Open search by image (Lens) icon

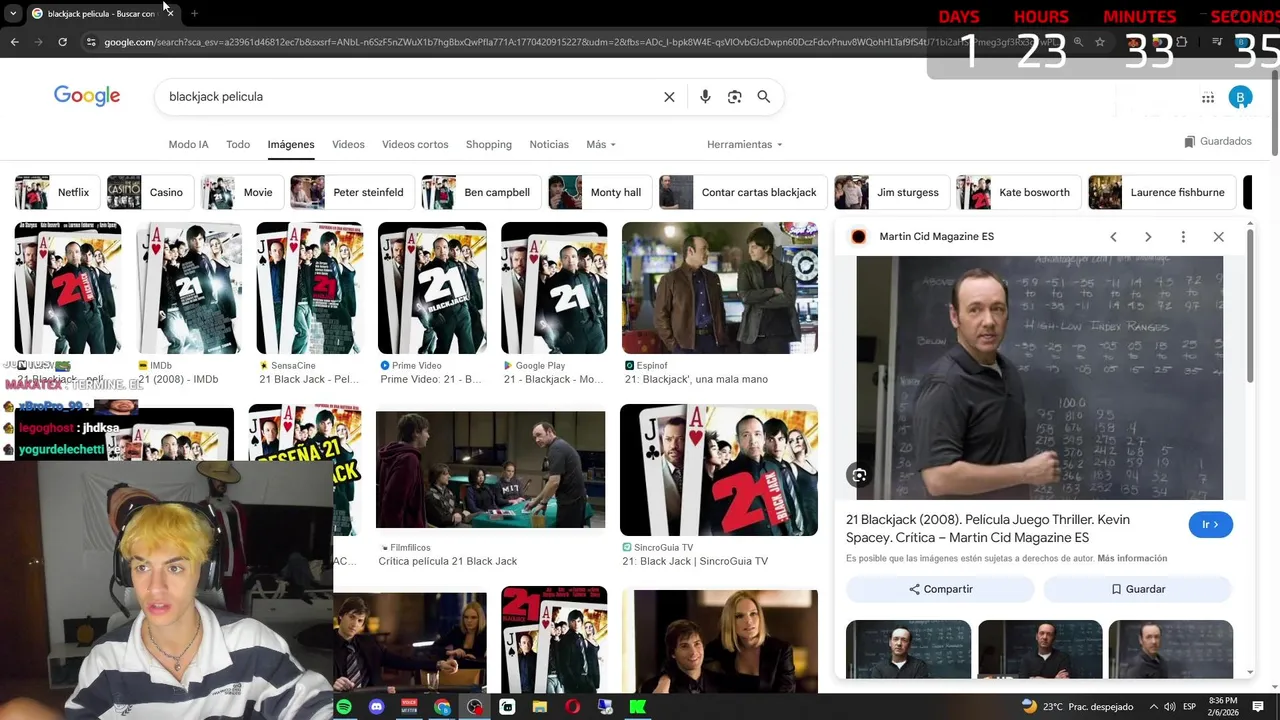[x=734, y=97]
